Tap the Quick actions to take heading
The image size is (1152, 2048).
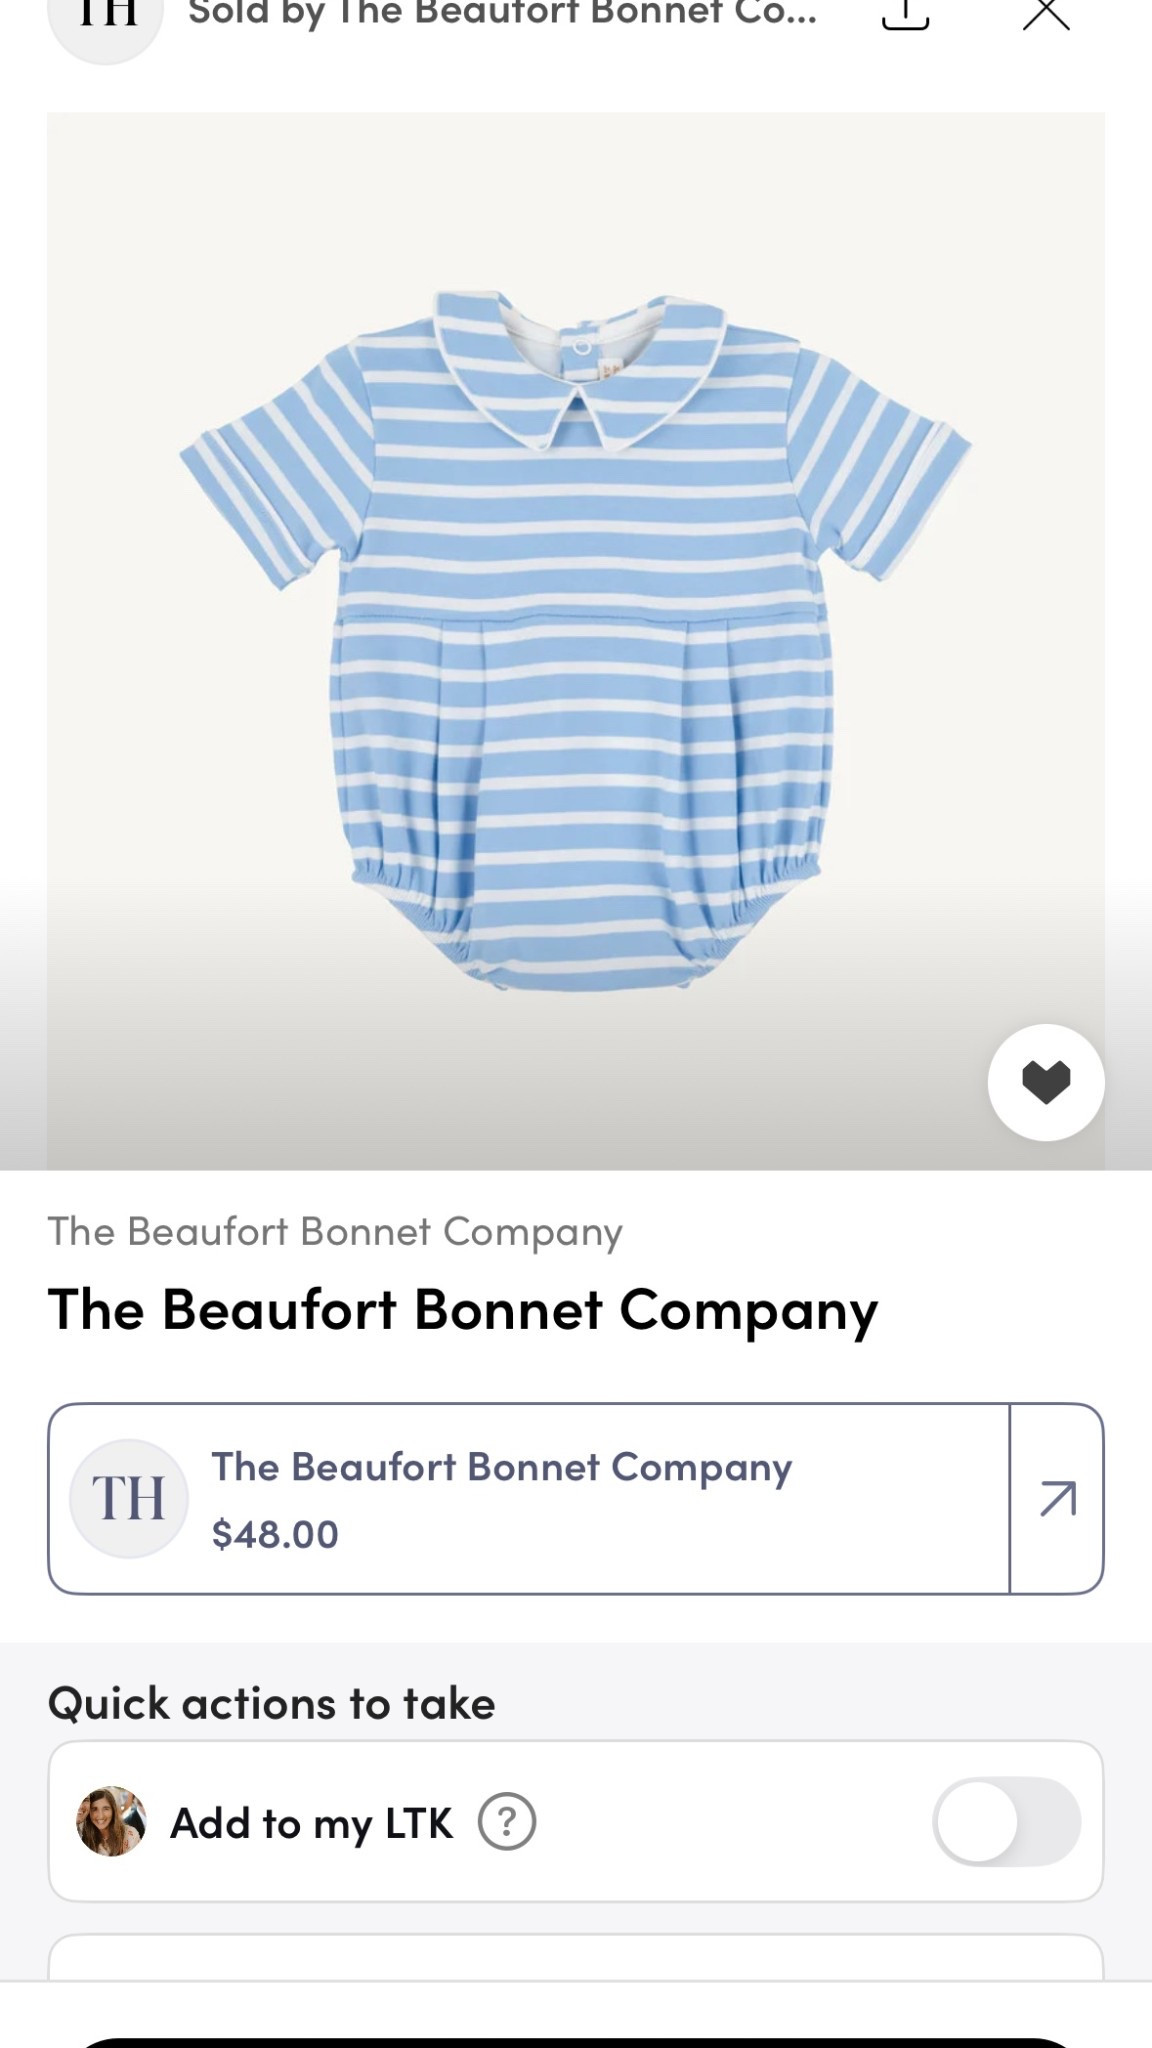[271, 1703]
